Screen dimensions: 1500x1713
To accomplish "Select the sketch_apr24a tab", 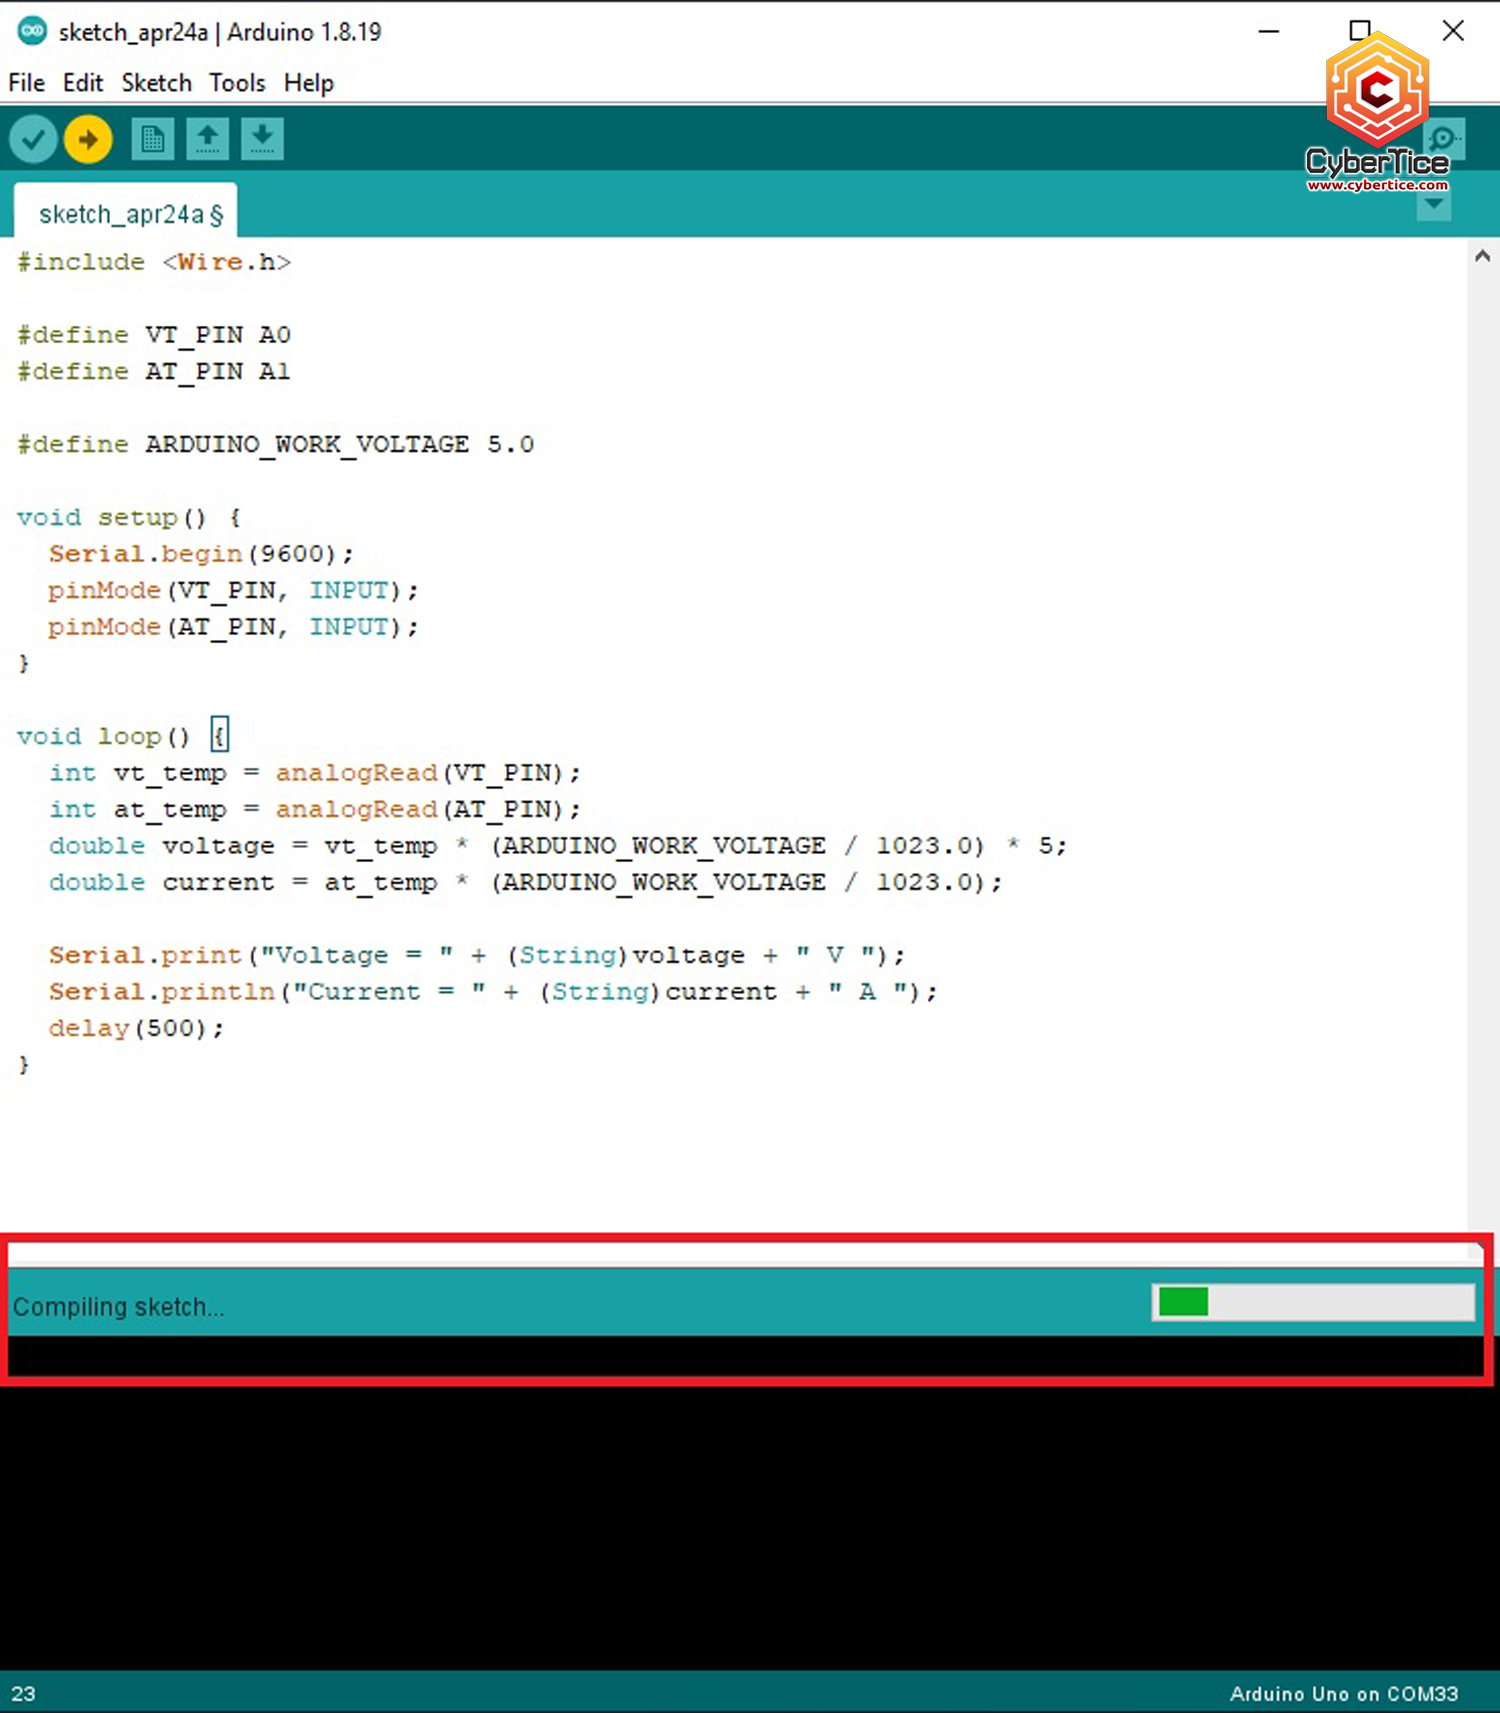I will [x=126, y=213].
